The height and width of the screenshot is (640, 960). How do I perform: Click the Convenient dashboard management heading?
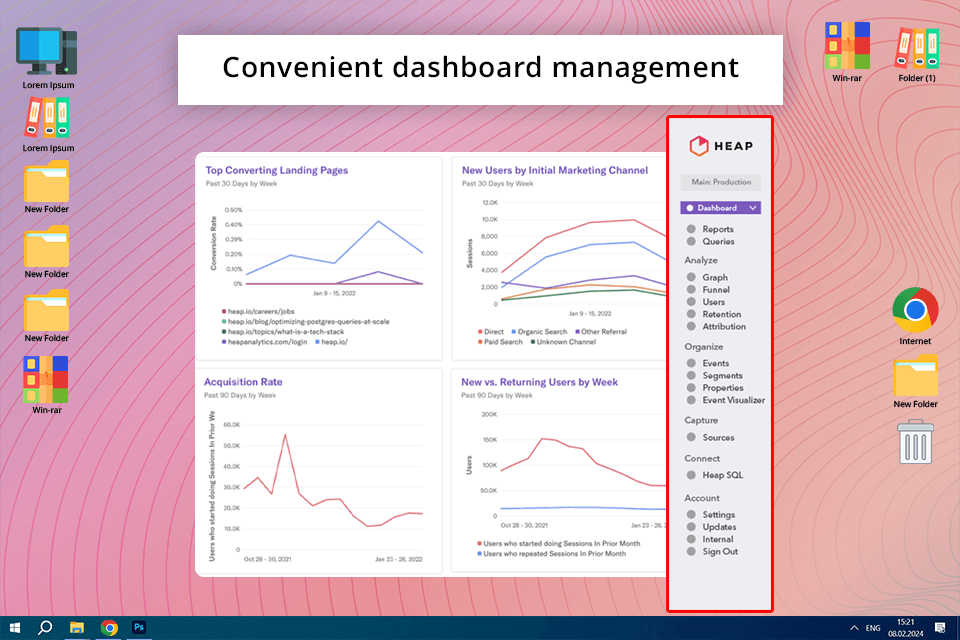[481, 67]
